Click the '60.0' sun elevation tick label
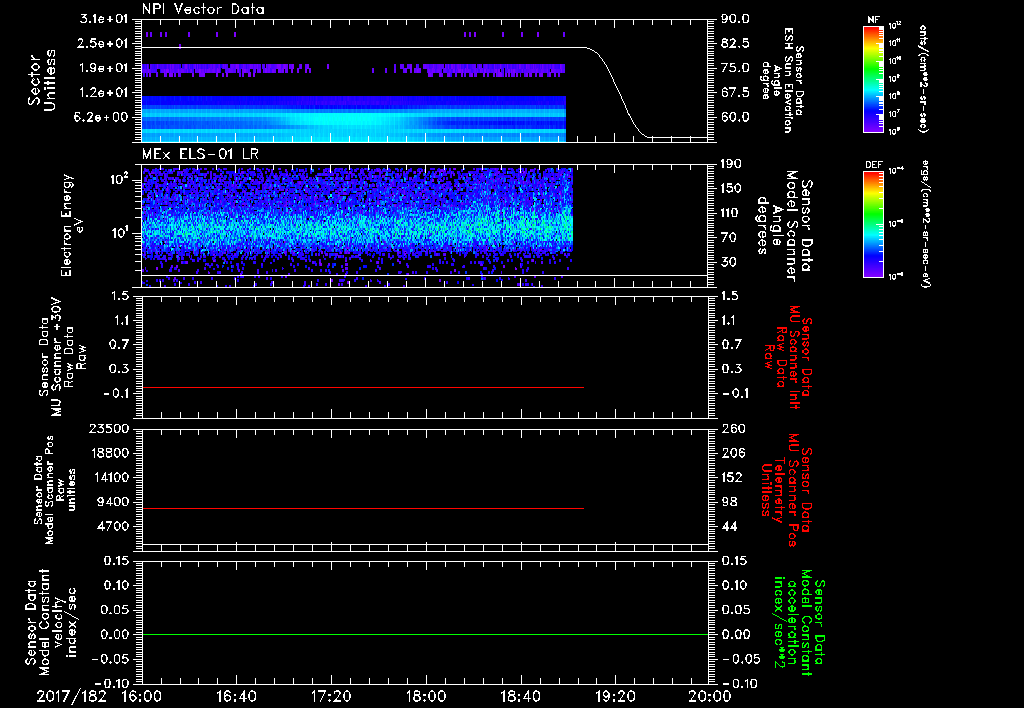This screenshot has width=1024, height=708. click(x=735, y=118)
